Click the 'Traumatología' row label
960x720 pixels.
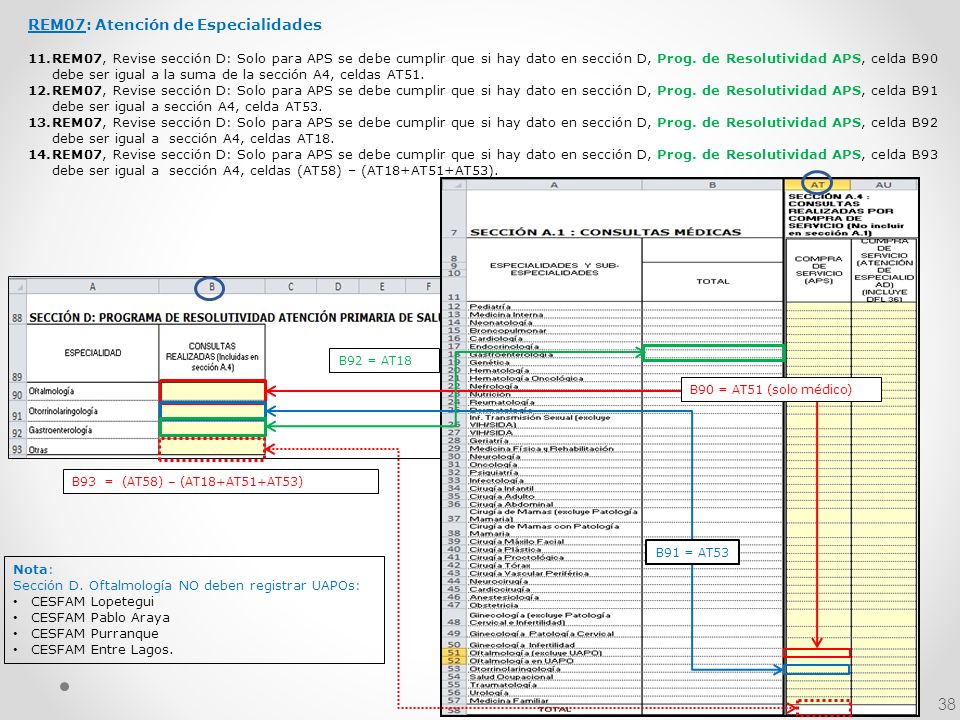pos(503,684)
